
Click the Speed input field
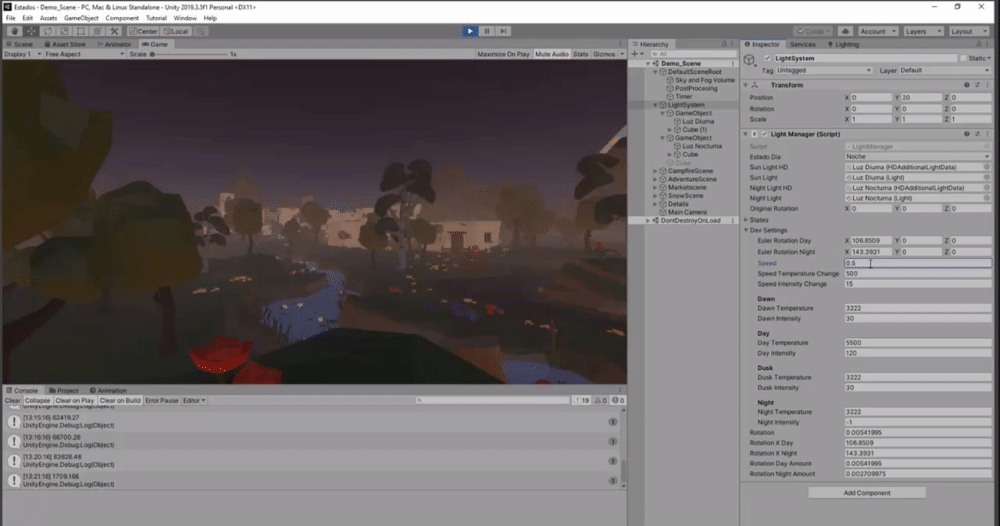[918, 263]
